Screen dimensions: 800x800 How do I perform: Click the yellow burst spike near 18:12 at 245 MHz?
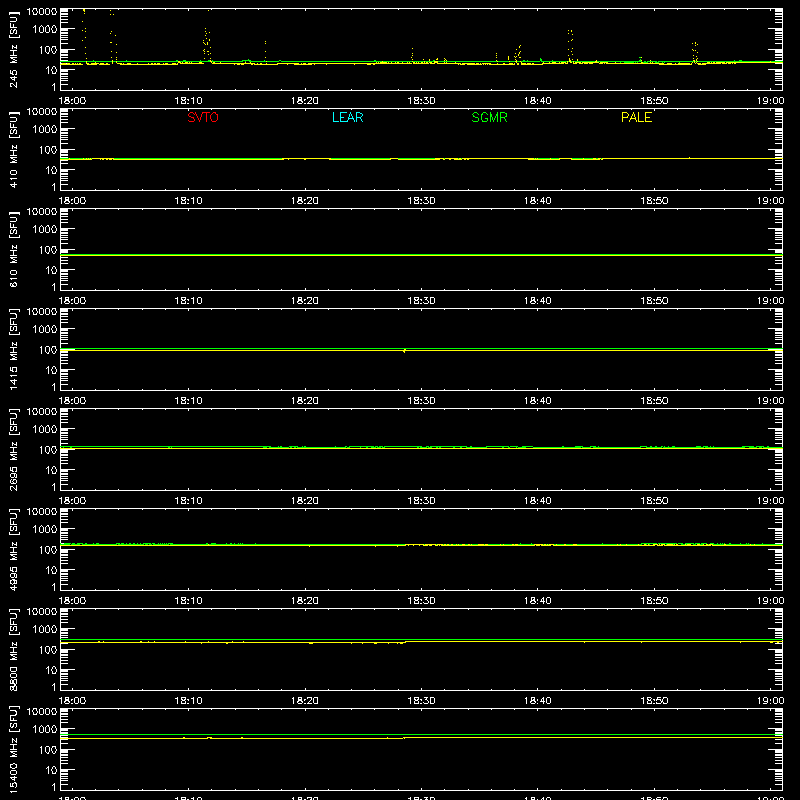[207, 43]
